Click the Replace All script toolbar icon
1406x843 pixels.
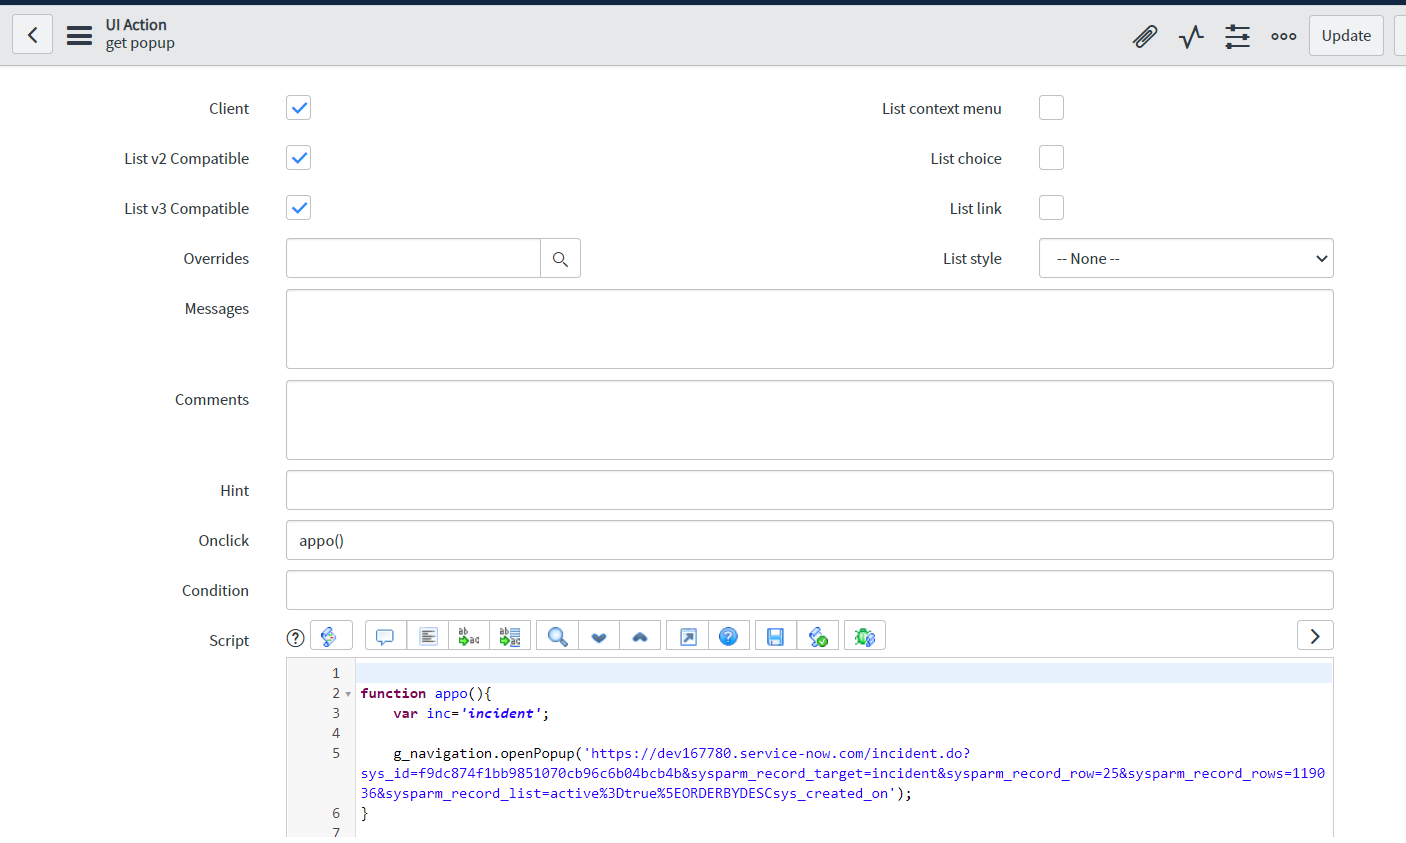(510, 637)
